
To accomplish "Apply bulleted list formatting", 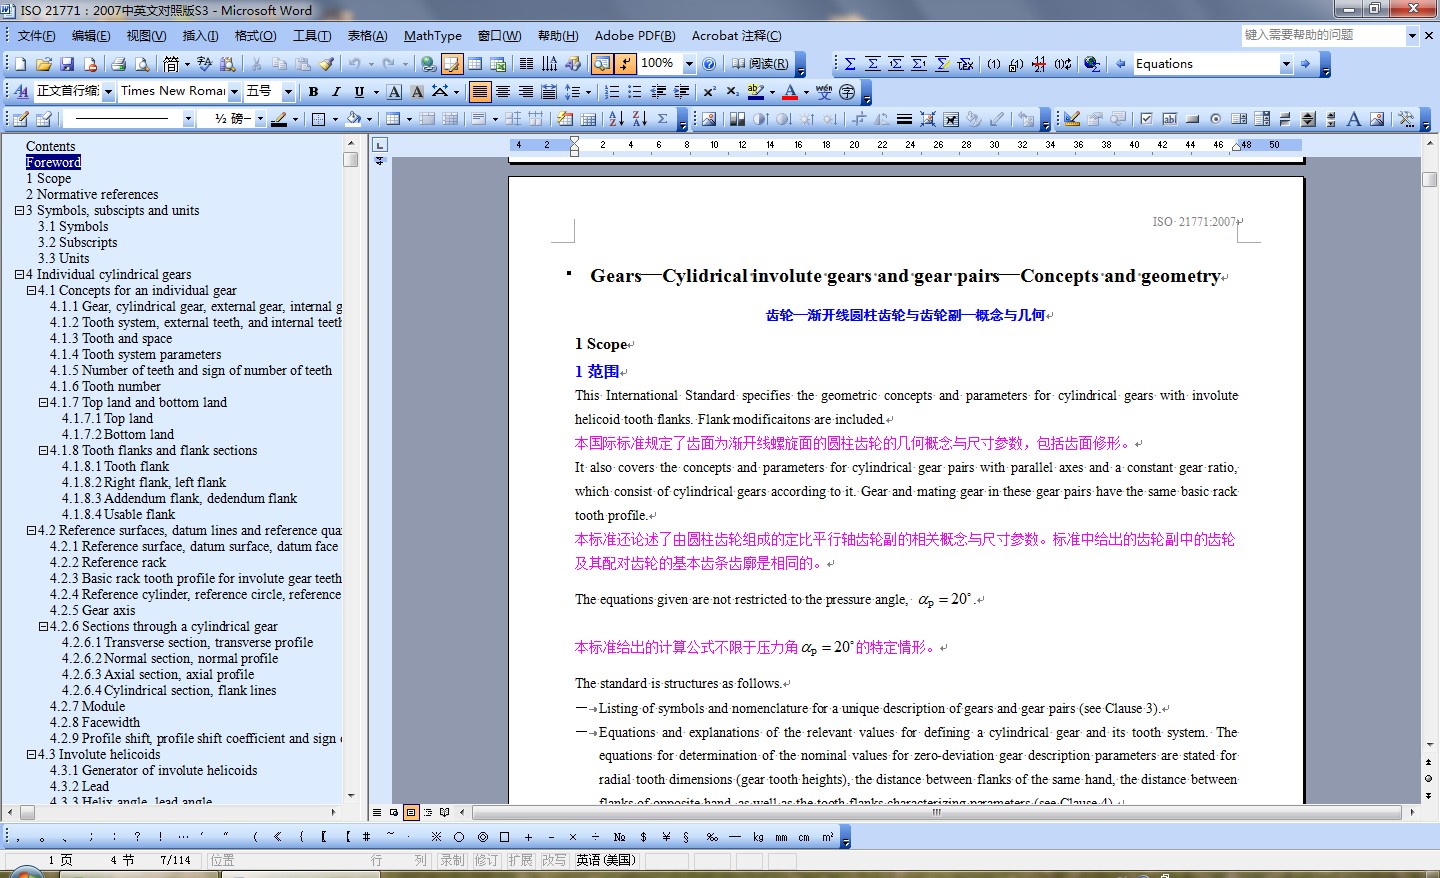I will [x=635, y=92].
